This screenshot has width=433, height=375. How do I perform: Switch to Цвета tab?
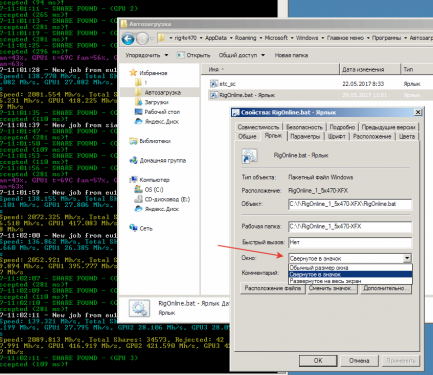tap(407, 136)
